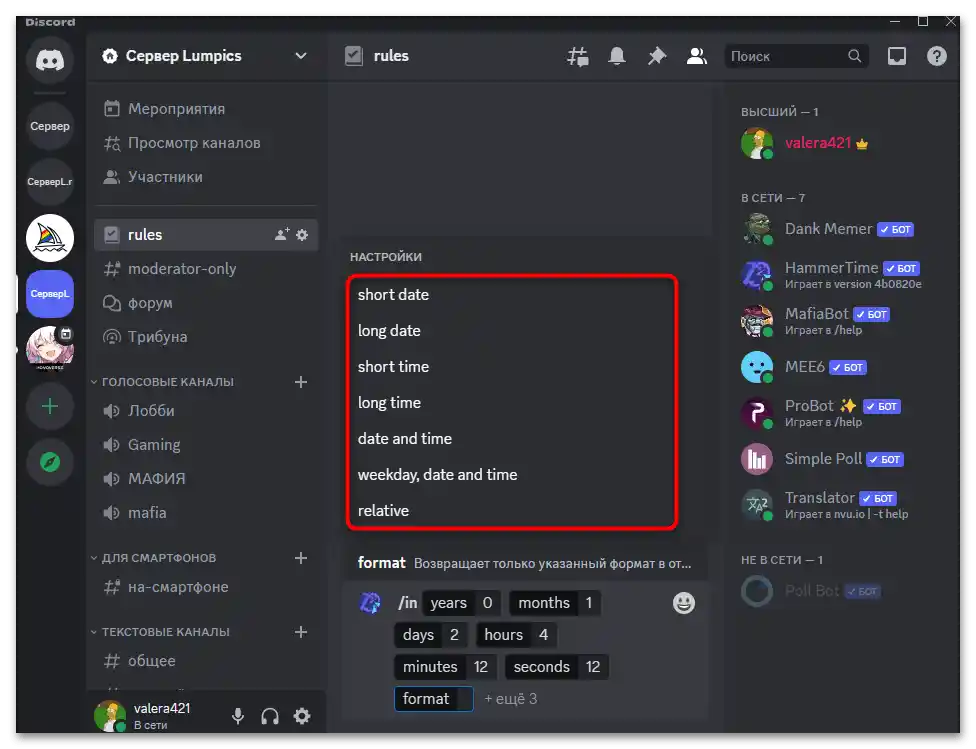
Task: Open the help question mark icon
Action: pos(937,56)
